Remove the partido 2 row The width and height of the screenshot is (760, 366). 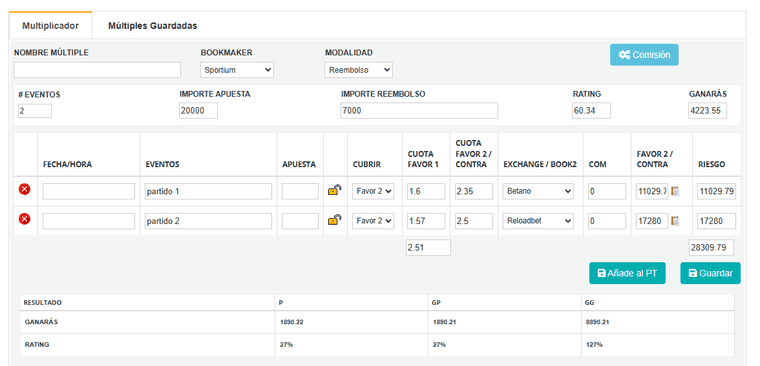(24, 219)
